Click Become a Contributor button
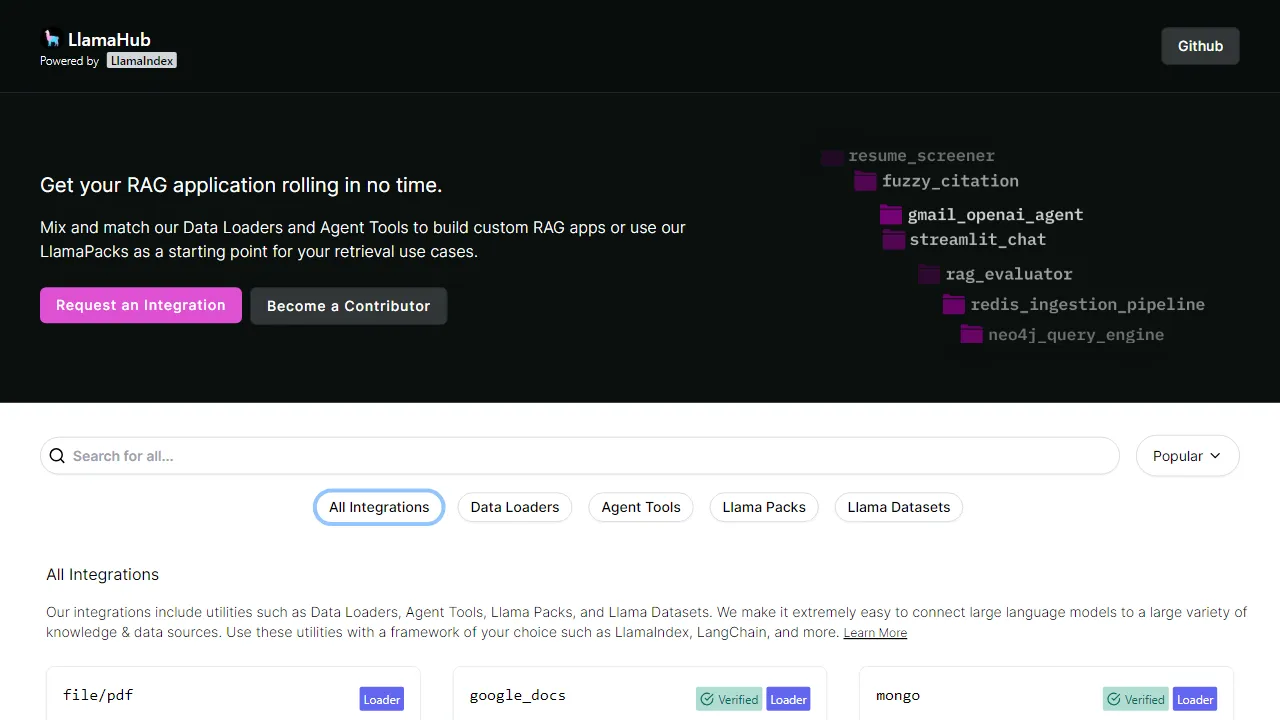The height and width of the screenshot is (720, 1280). coord(348,306)
